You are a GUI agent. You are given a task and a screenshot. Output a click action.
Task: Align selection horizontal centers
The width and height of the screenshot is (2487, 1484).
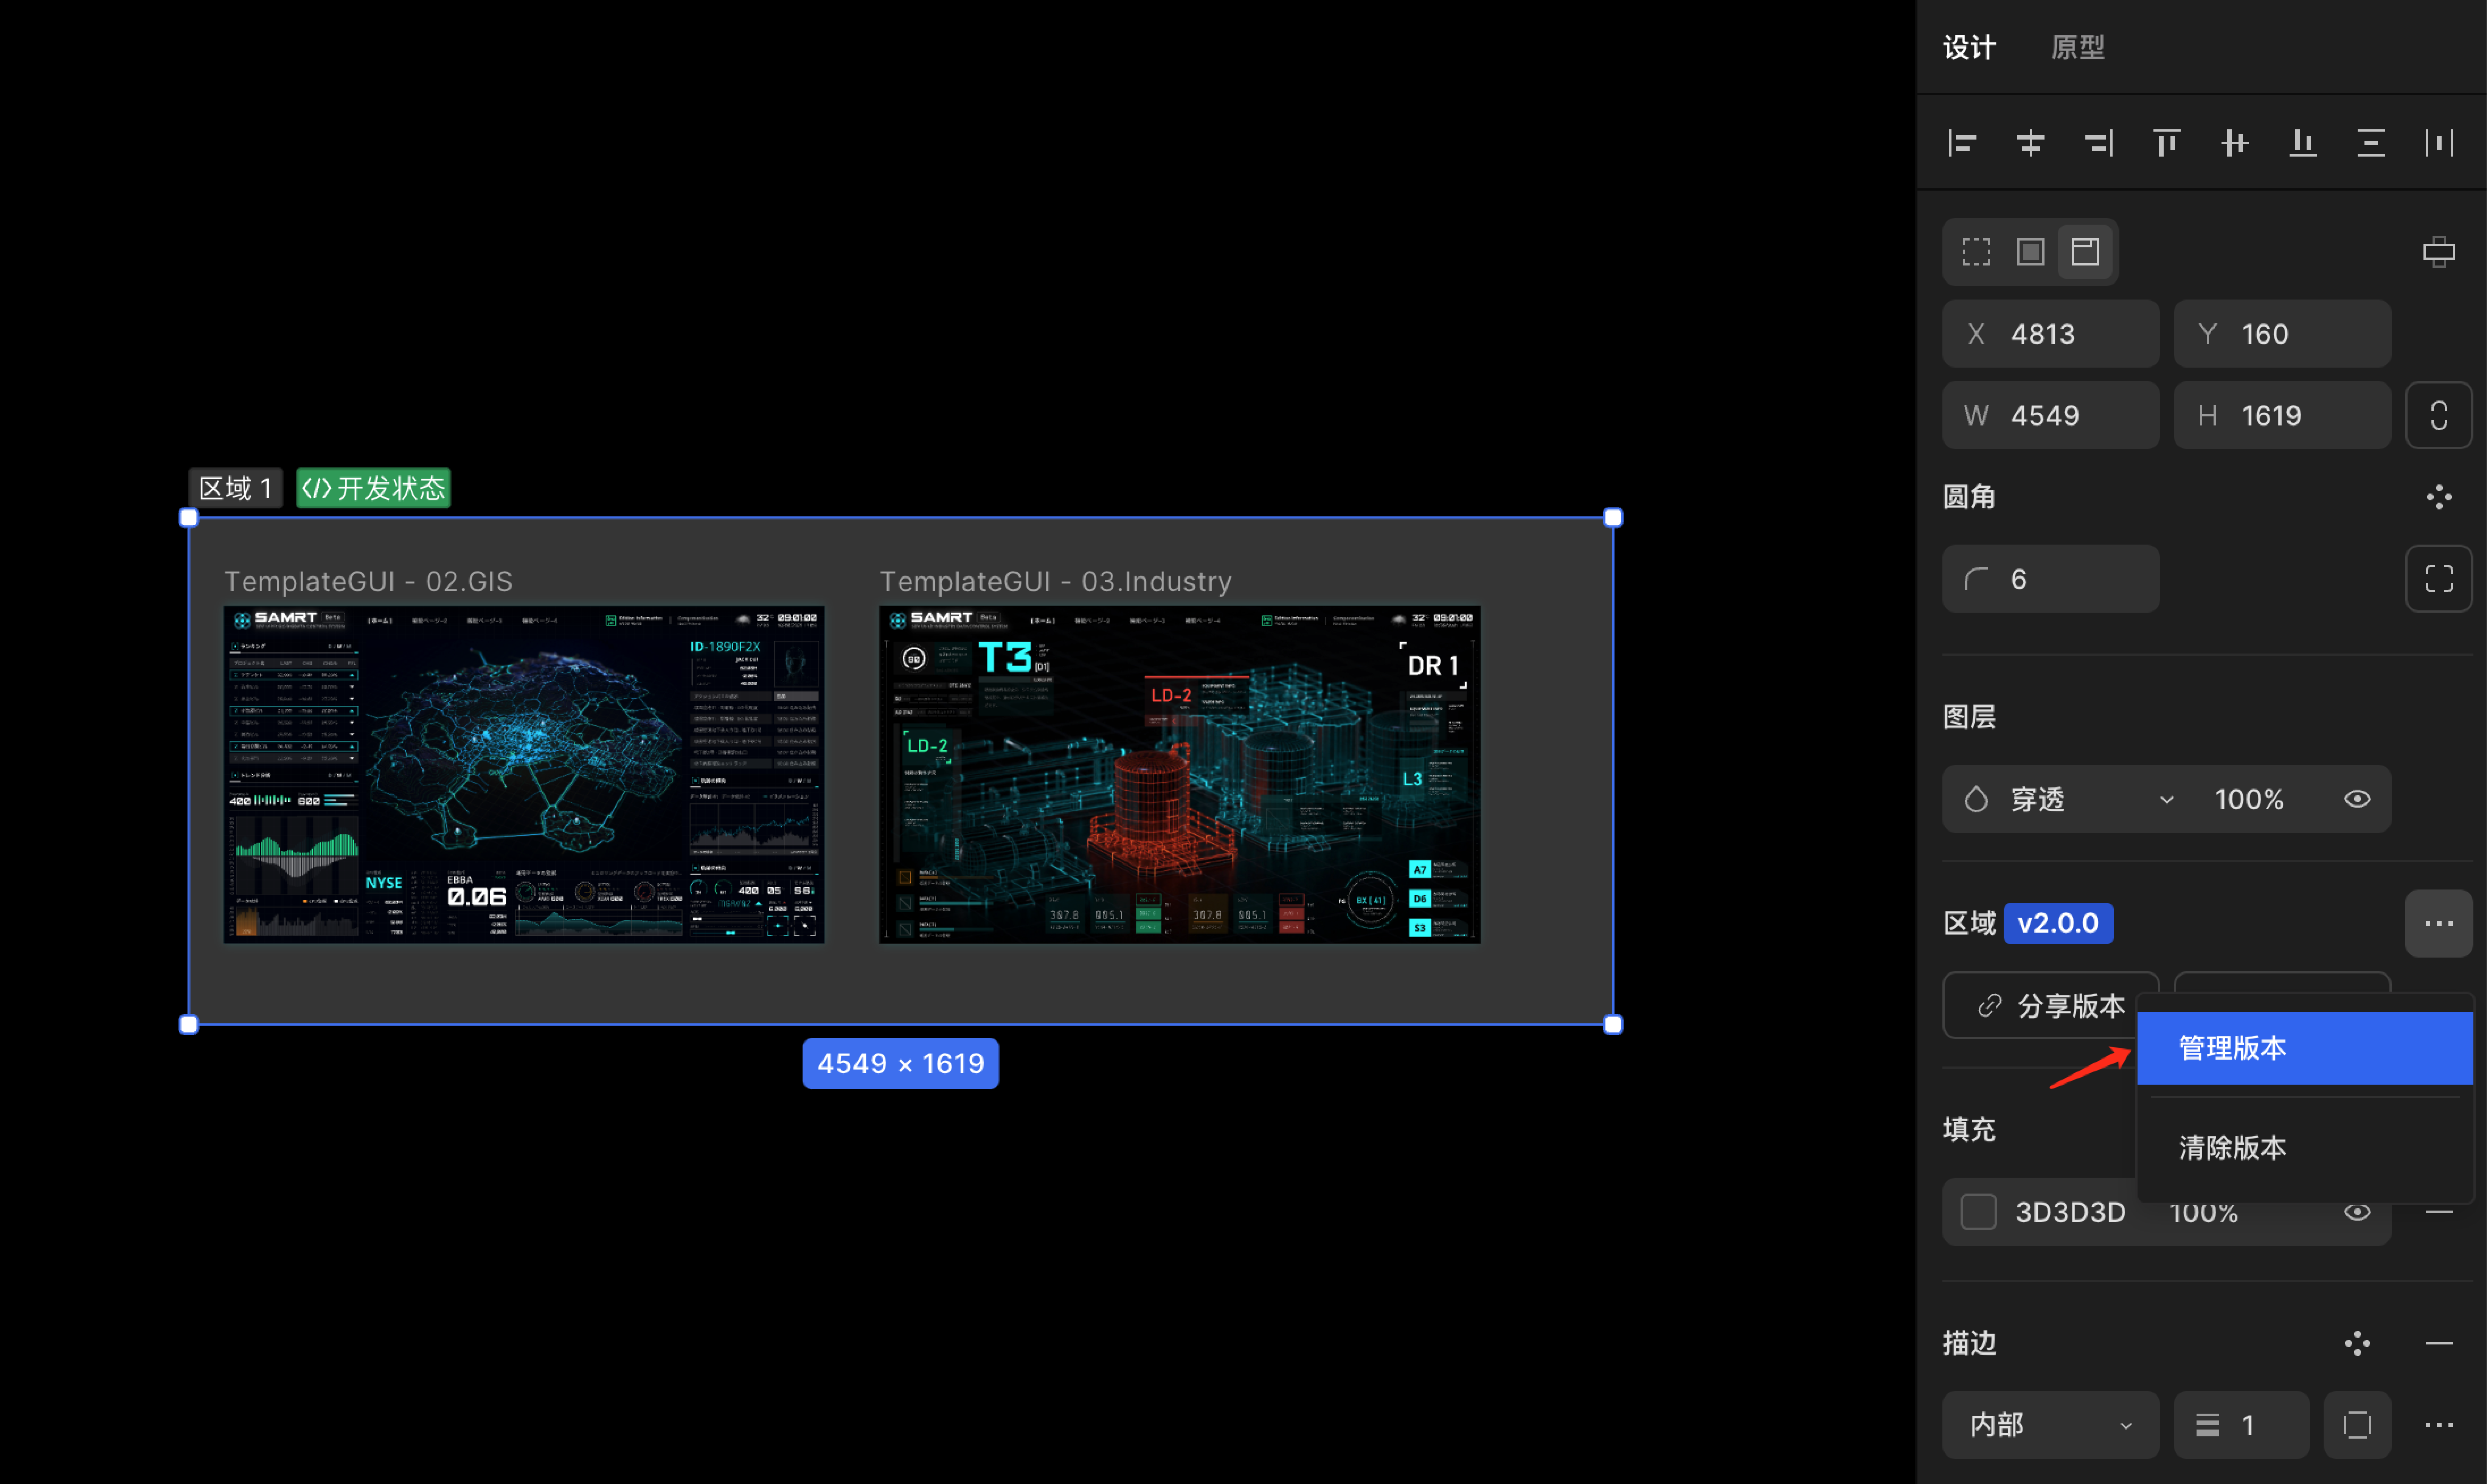(2030, 143)
